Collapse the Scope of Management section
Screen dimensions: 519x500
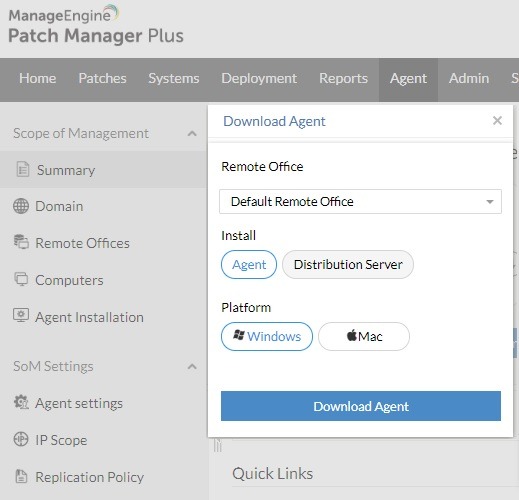click(192, 134)
